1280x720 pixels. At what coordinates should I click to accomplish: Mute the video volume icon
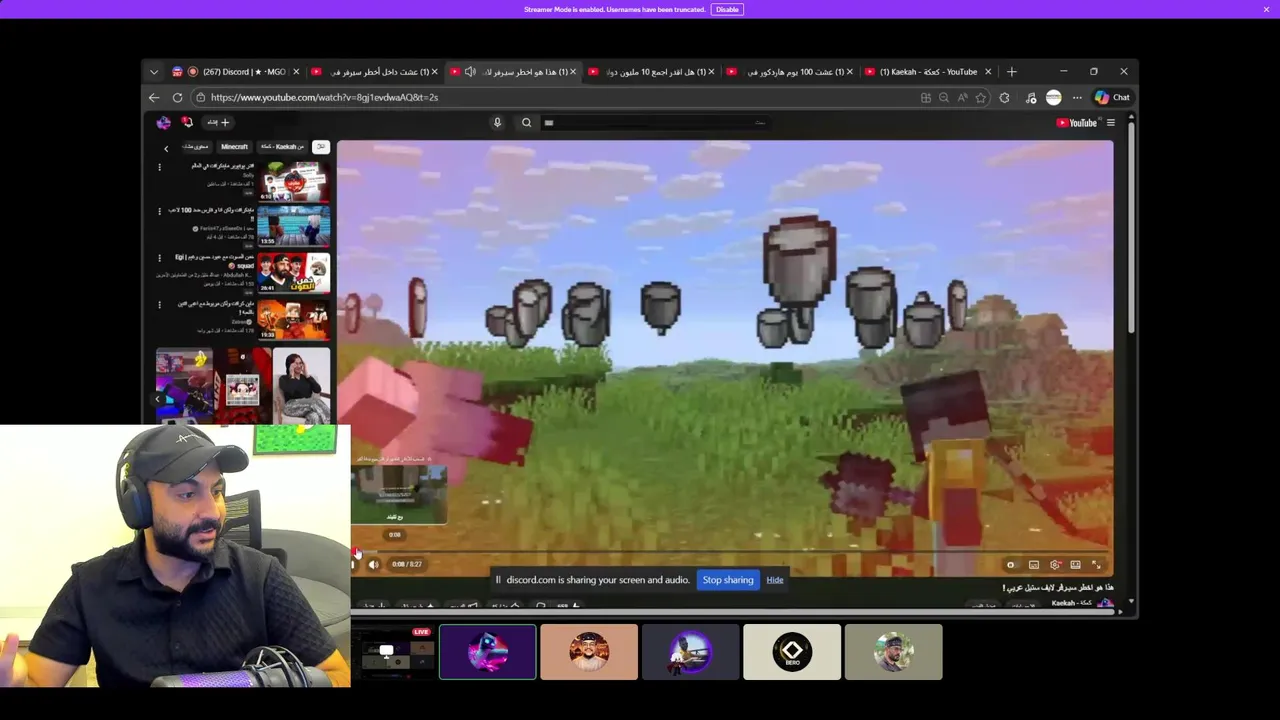[x=373, y=565]
